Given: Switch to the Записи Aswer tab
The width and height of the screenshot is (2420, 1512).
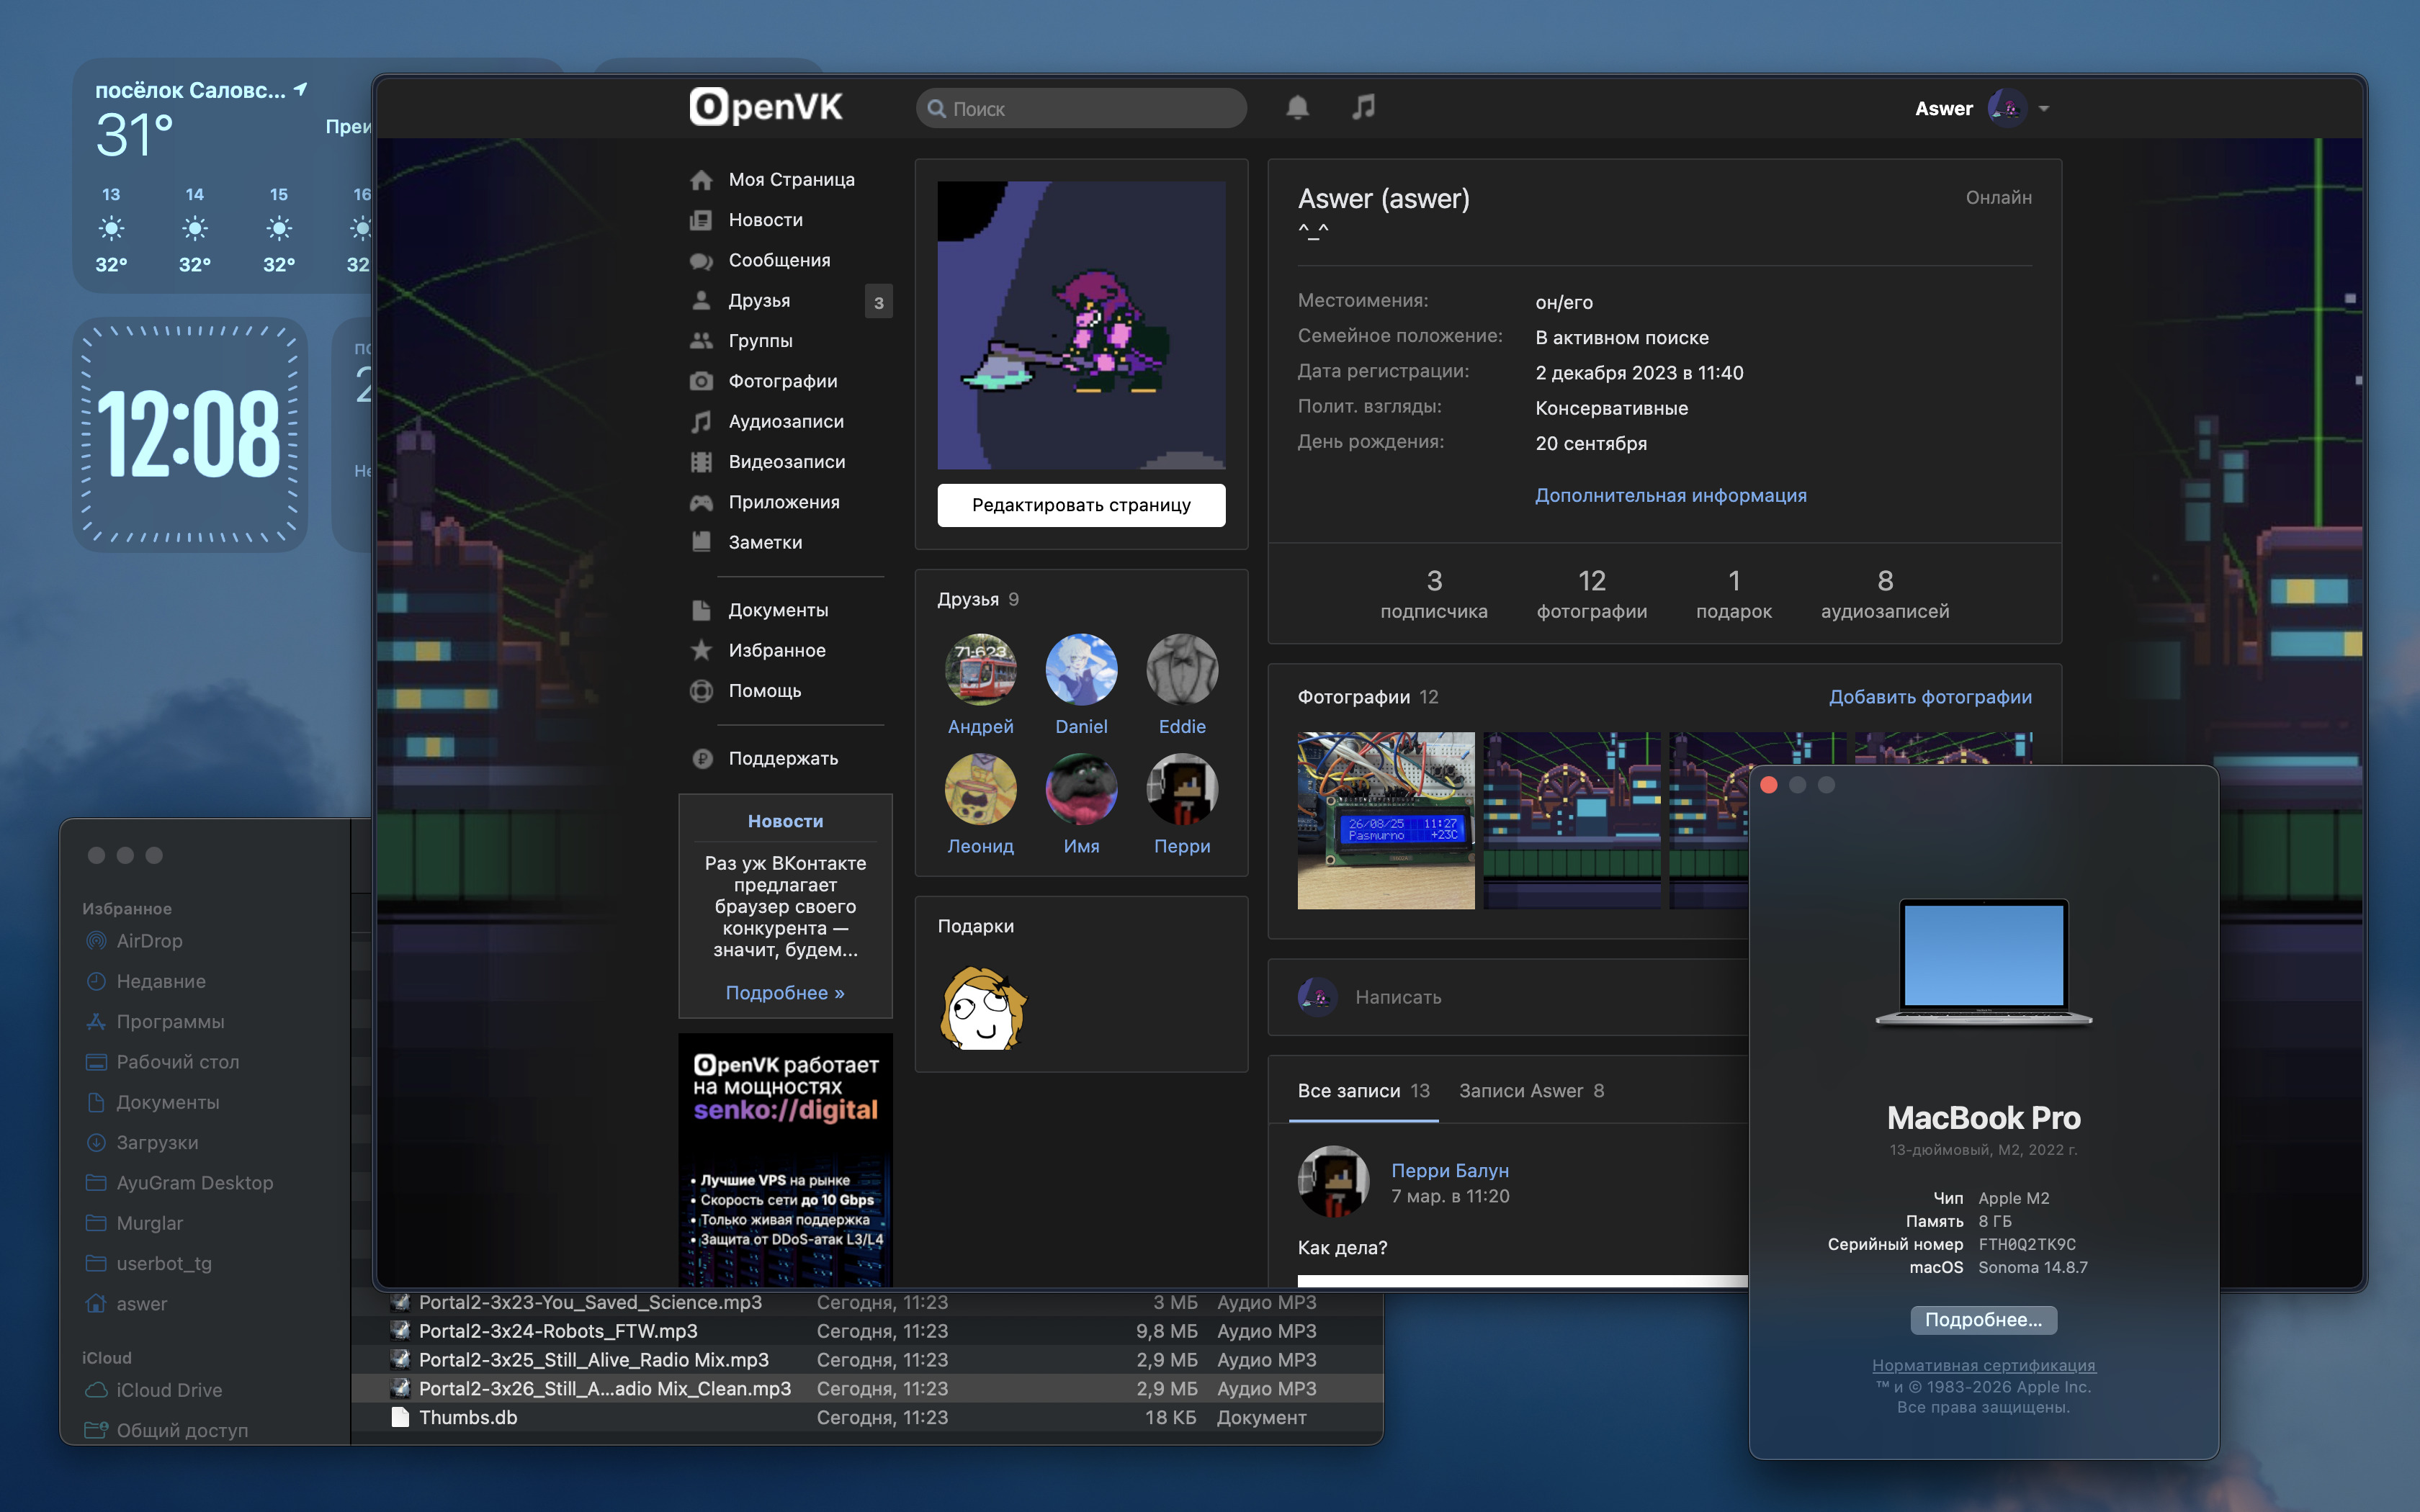Looking at the screenshot, I should 1532,1091.
